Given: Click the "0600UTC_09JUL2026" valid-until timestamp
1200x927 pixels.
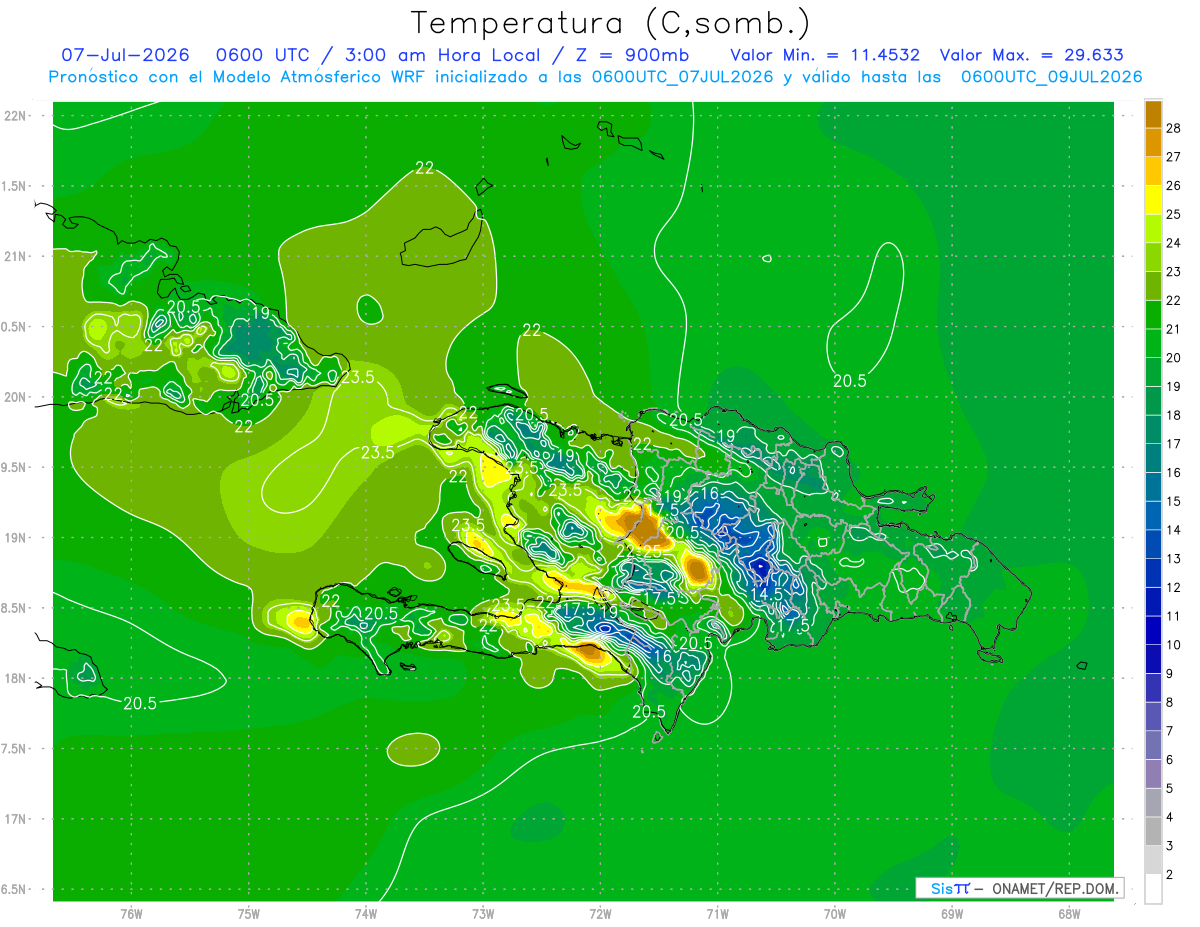Looking at the screenshot, I should (1051, 77).
